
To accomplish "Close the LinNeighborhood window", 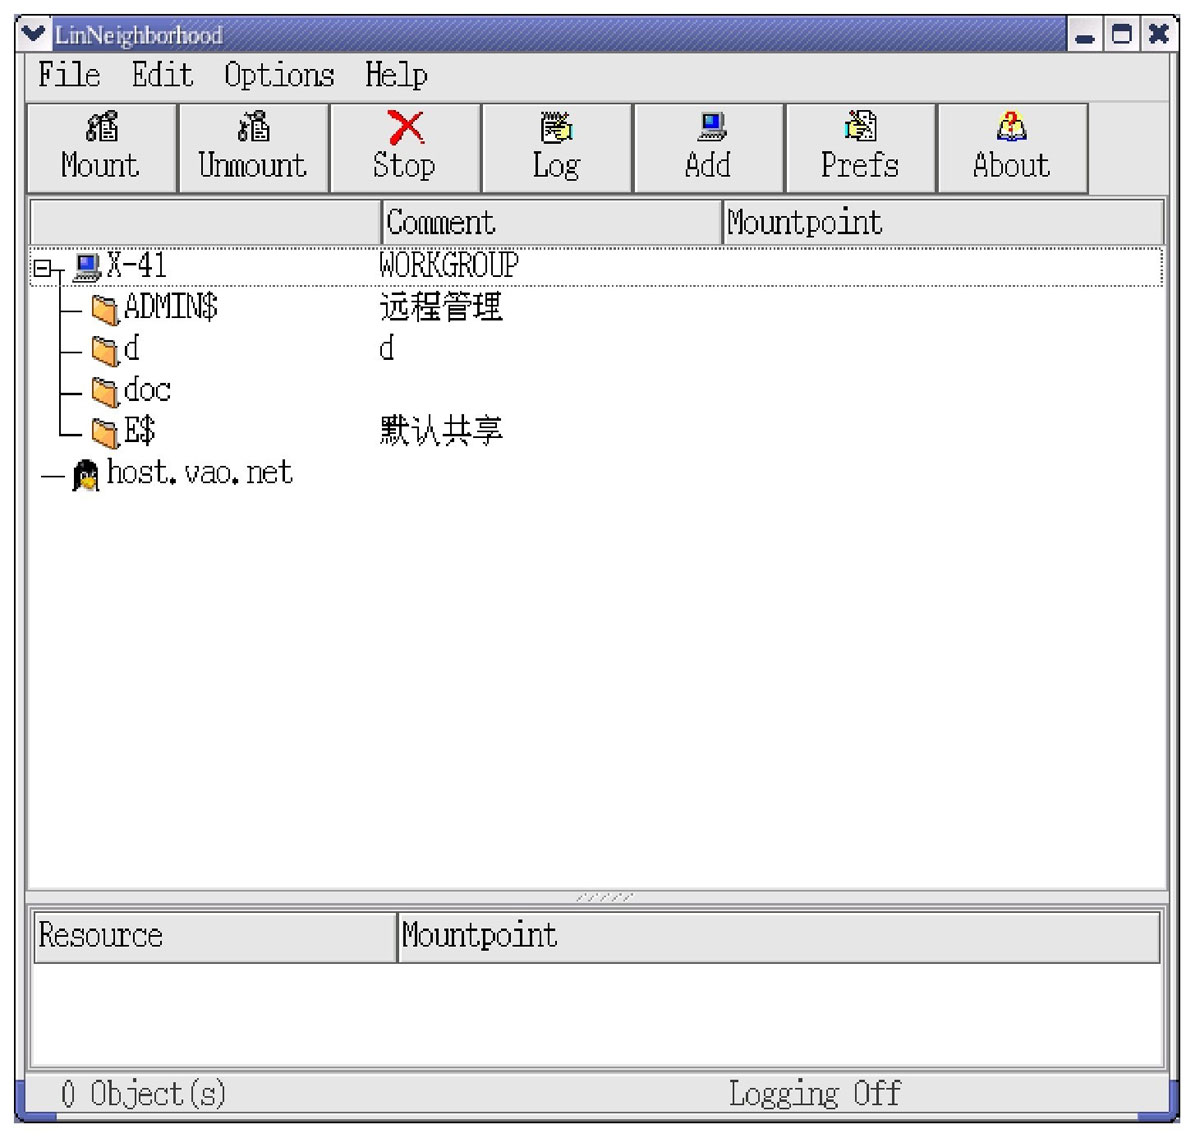I will pos(1158,35).
